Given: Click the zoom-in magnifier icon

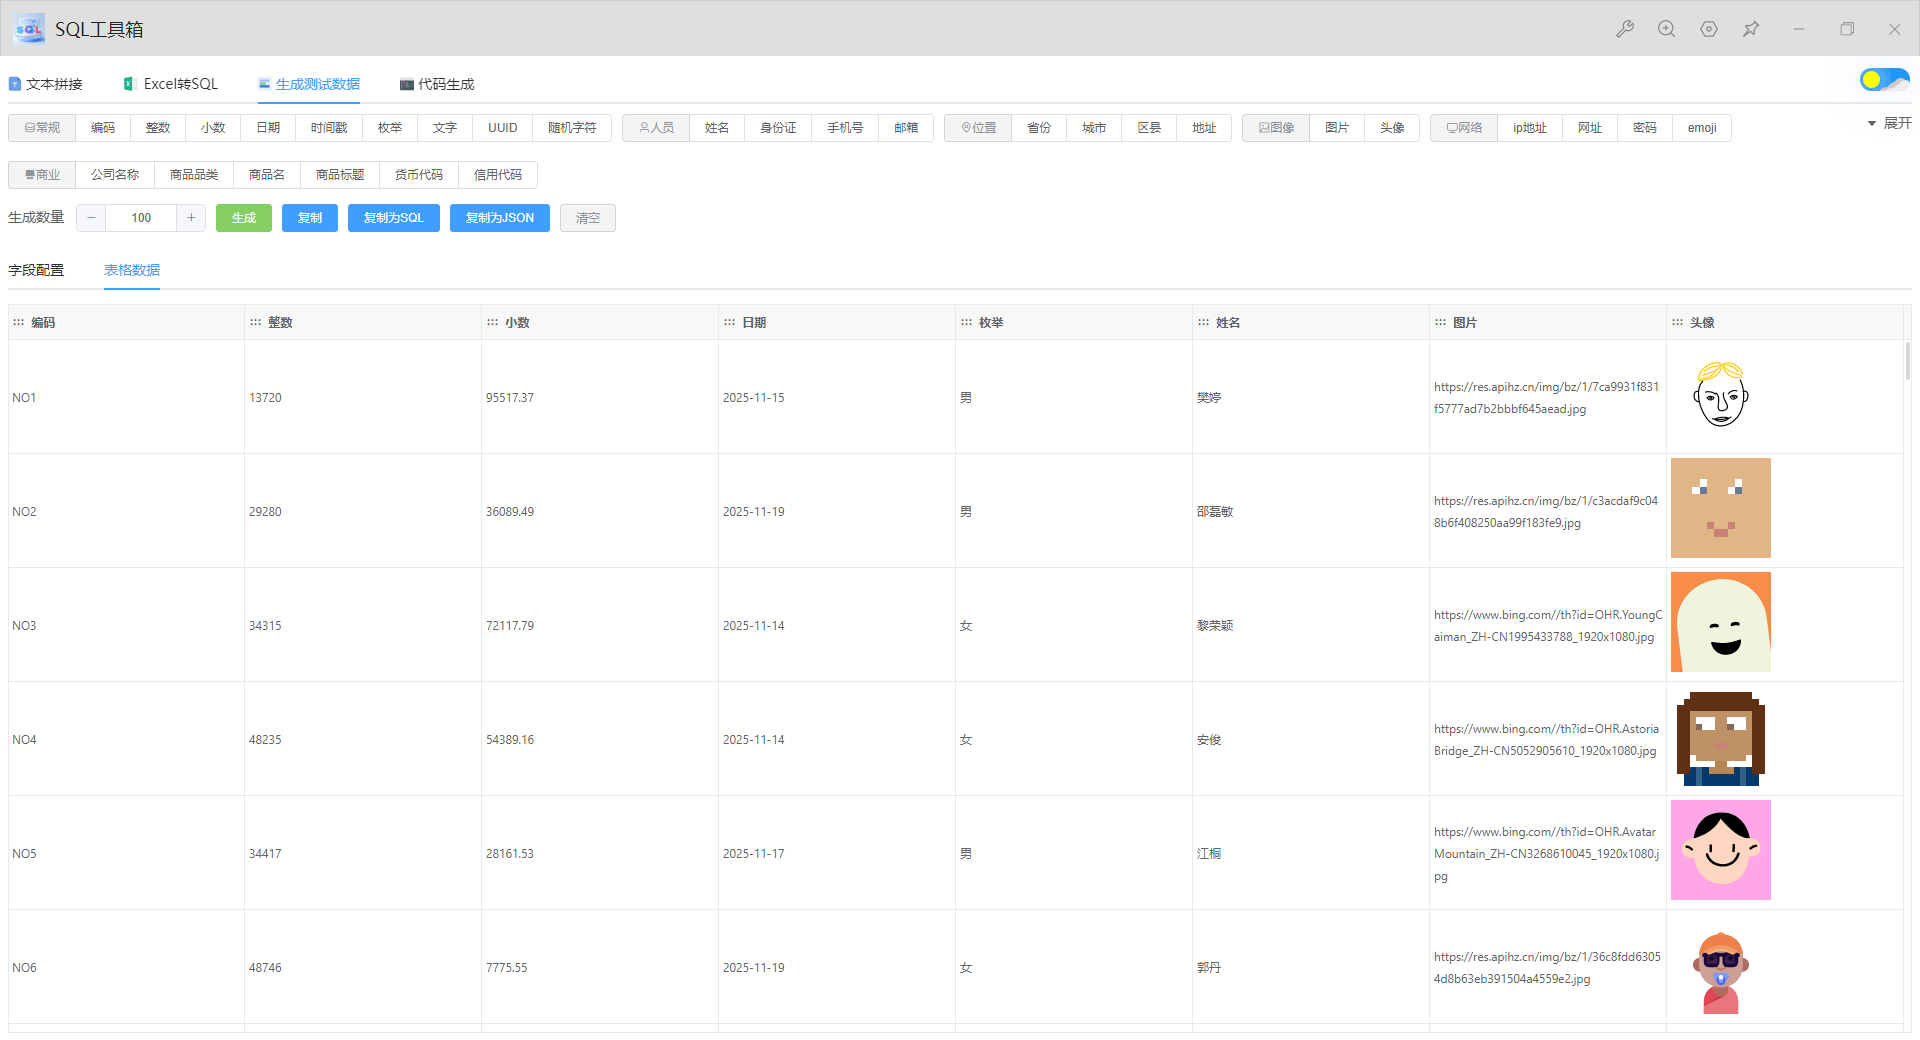Looking at the screenshot, I should (1666, 29).
